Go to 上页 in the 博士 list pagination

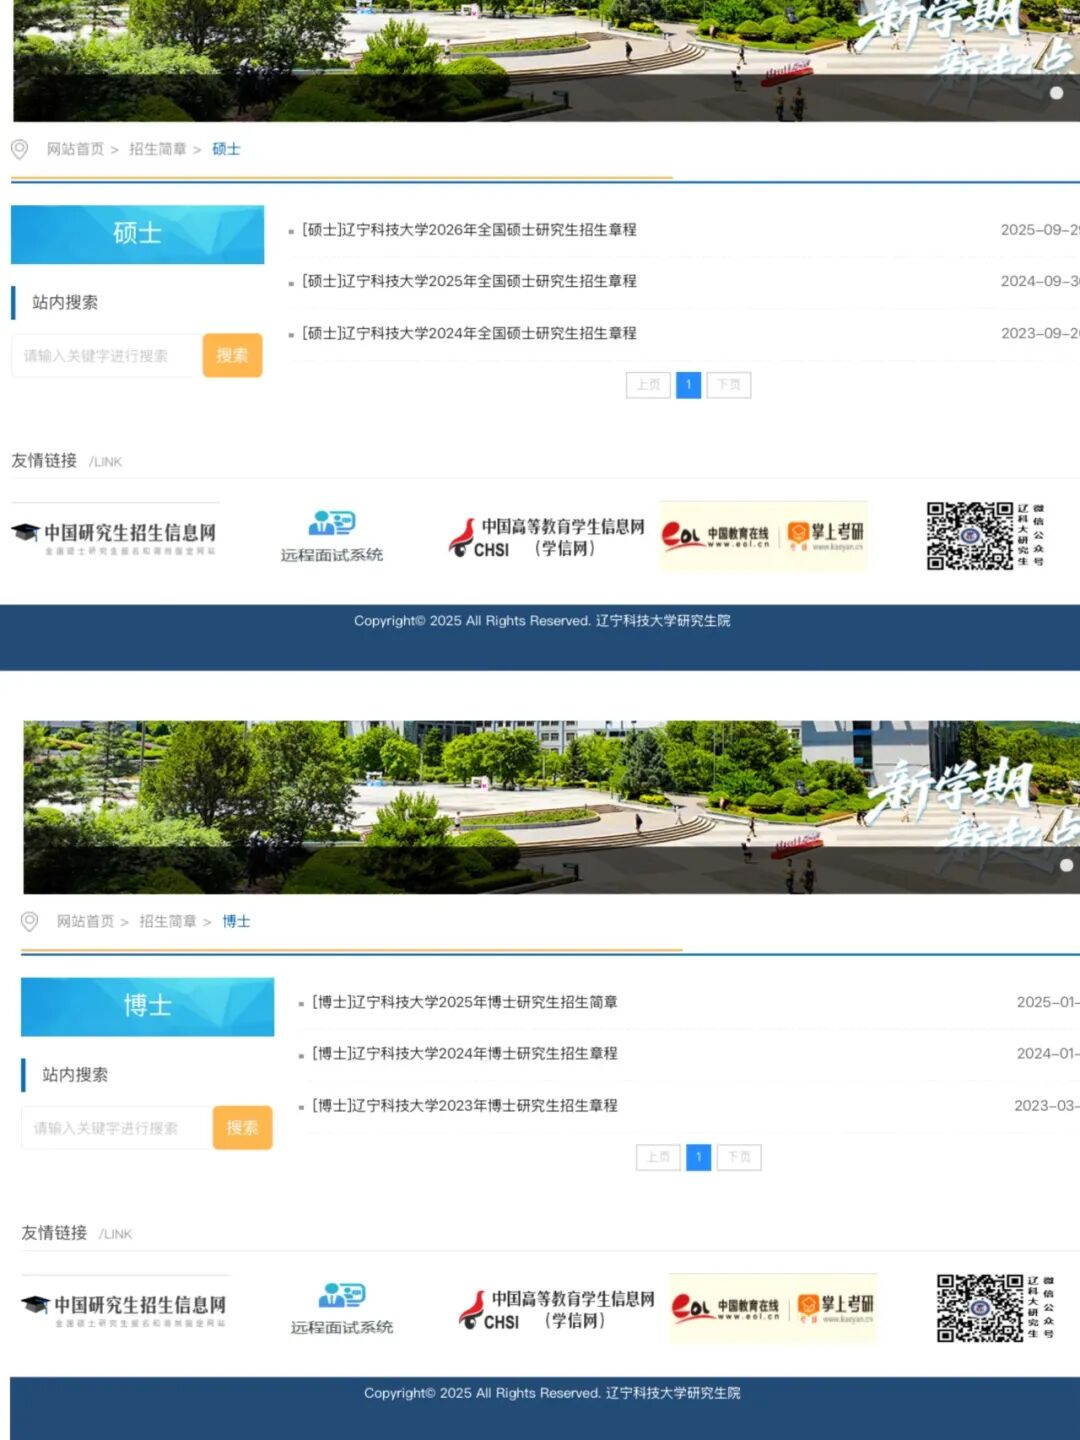pos(658,1157)
